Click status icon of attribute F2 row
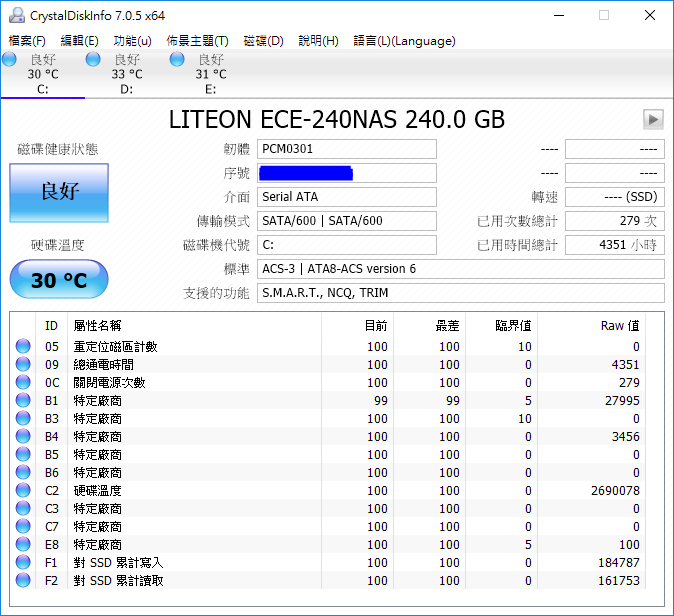This screenshot has width=674, height=616. pyautogui.click(x=23, y=580)
